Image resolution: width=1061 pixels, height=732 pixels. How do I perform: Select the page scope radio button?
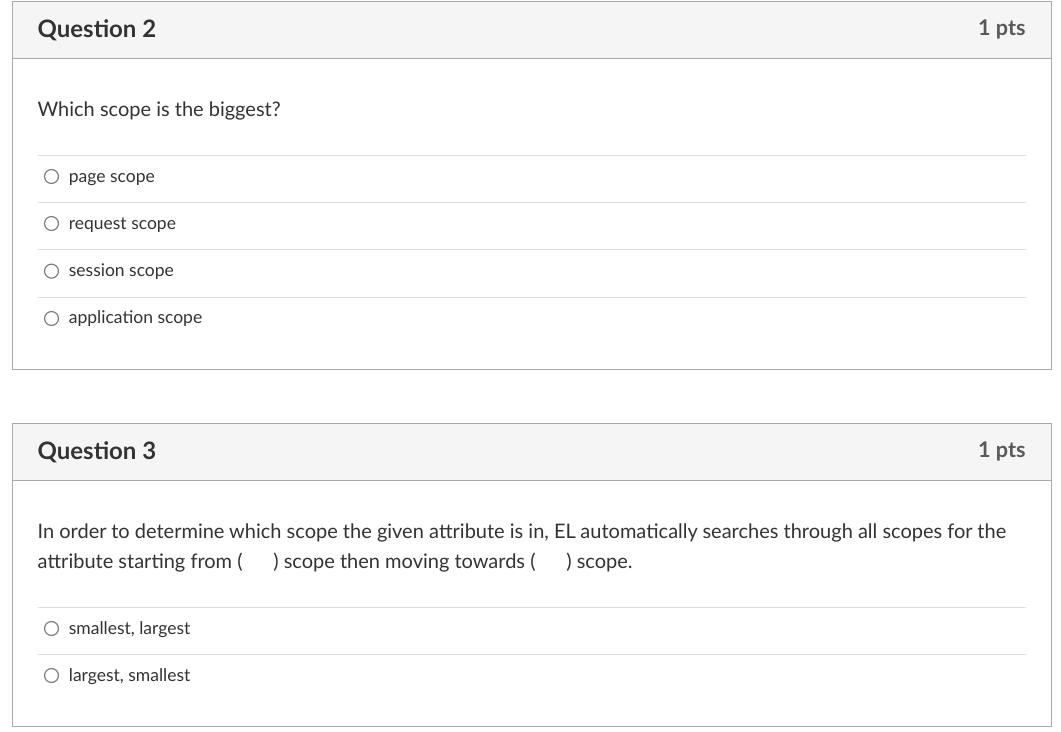51,176
